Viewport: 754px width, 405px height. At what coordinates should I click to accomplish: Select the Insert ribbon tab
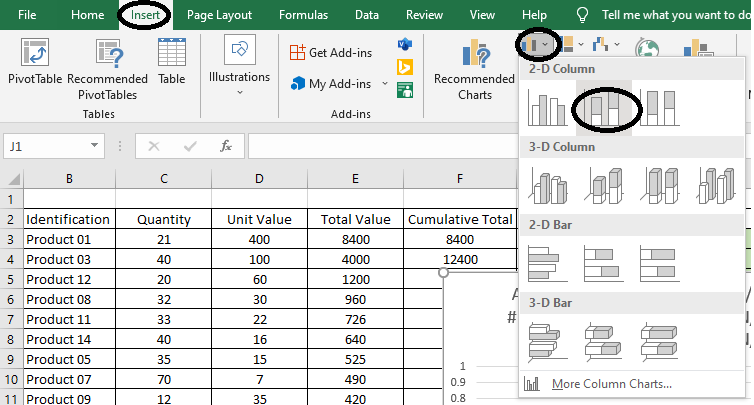coord(145,15)
